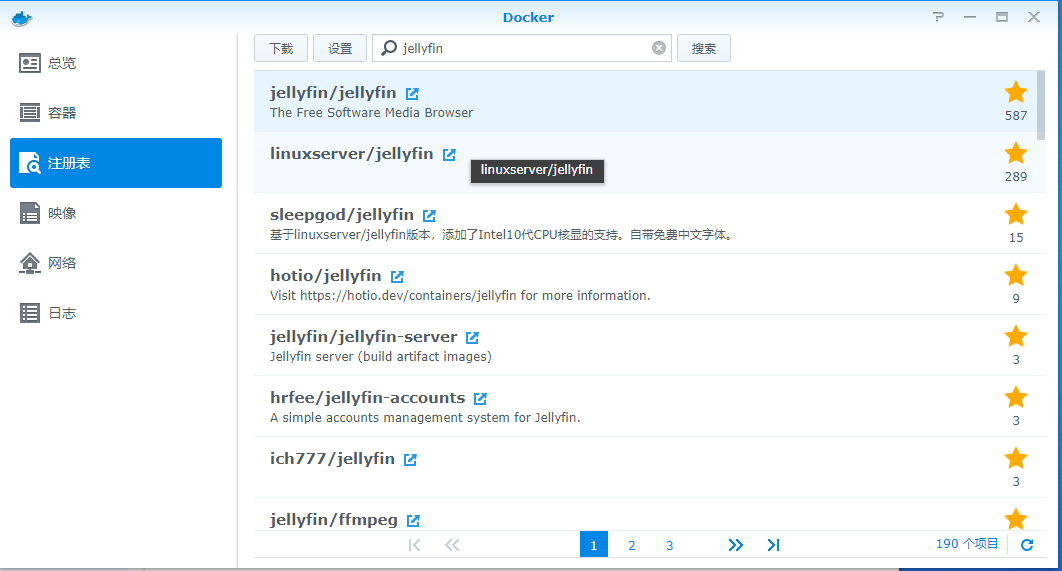The height and width of the screenshot is (571, 1062).
Task: Clear the jellyfin search text
Action: [659, 48]
